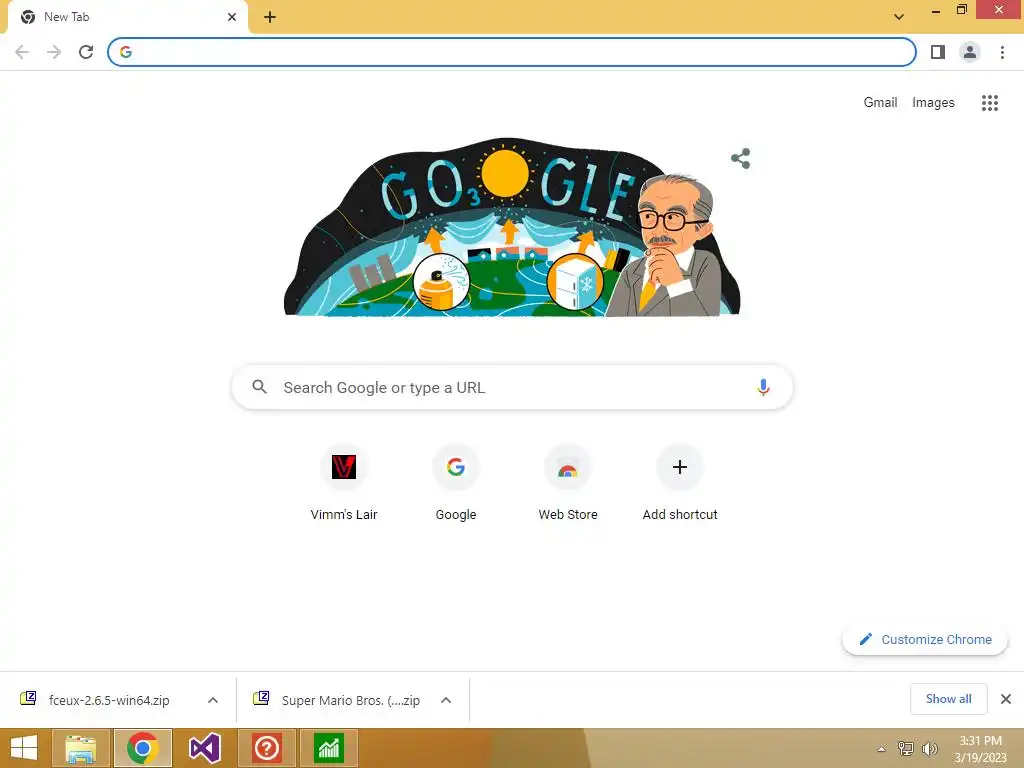Click the taskbar clock and date
Viewport: 1024px width, 768px height.
[981, 749]
